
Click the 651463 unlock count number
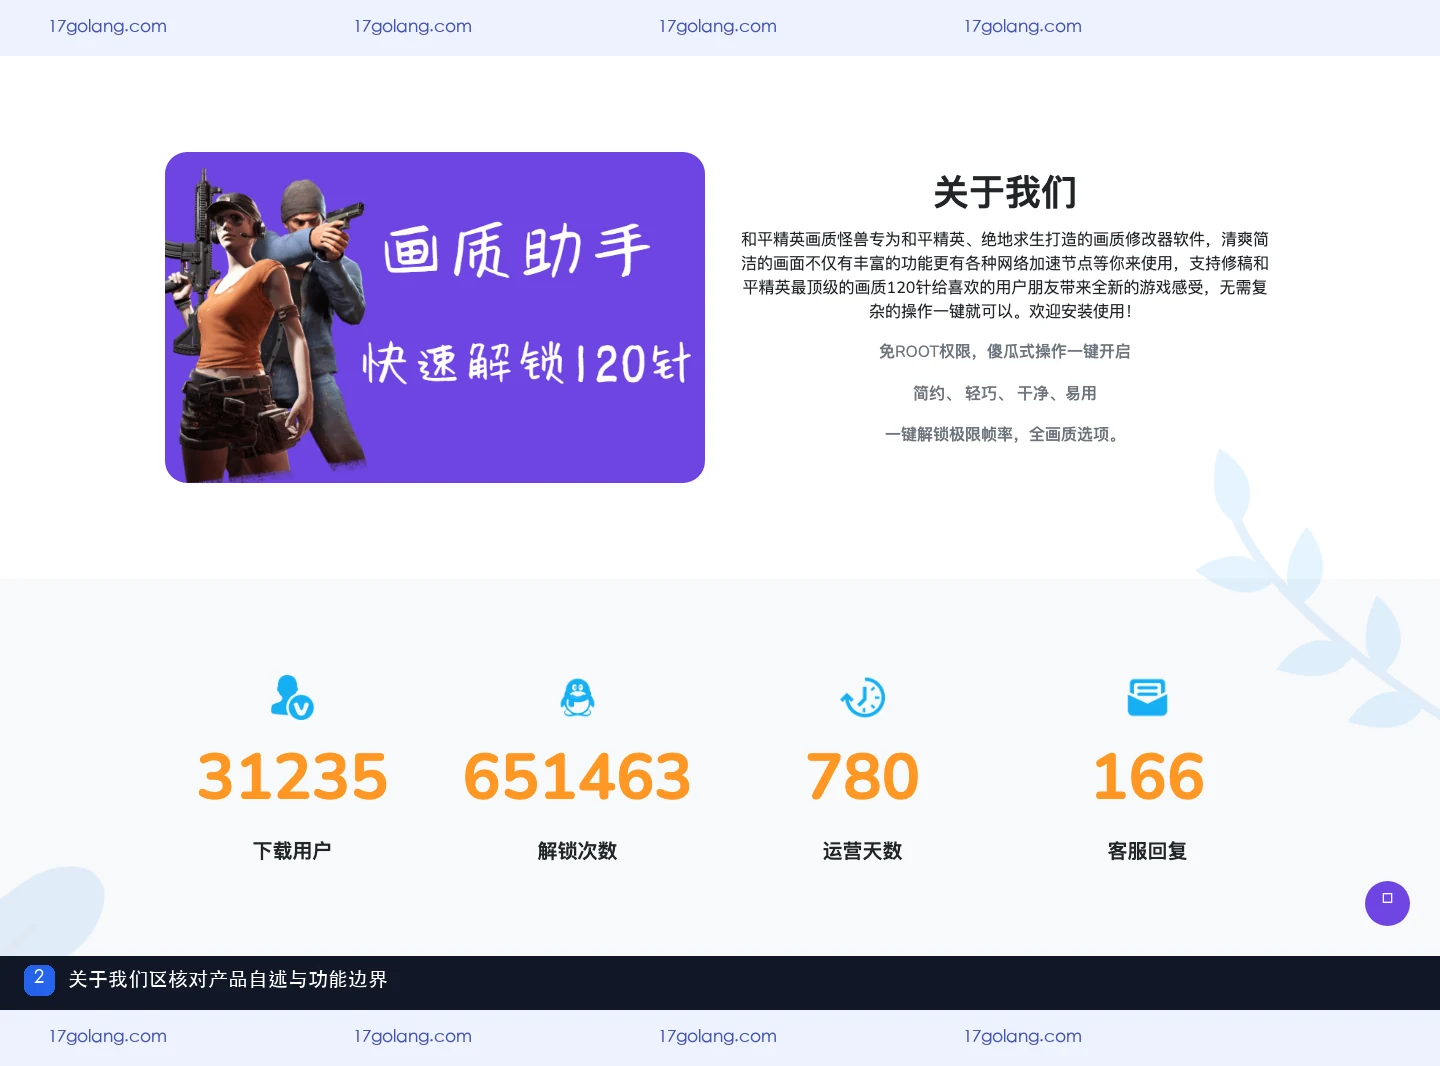[x=577, y=777]
